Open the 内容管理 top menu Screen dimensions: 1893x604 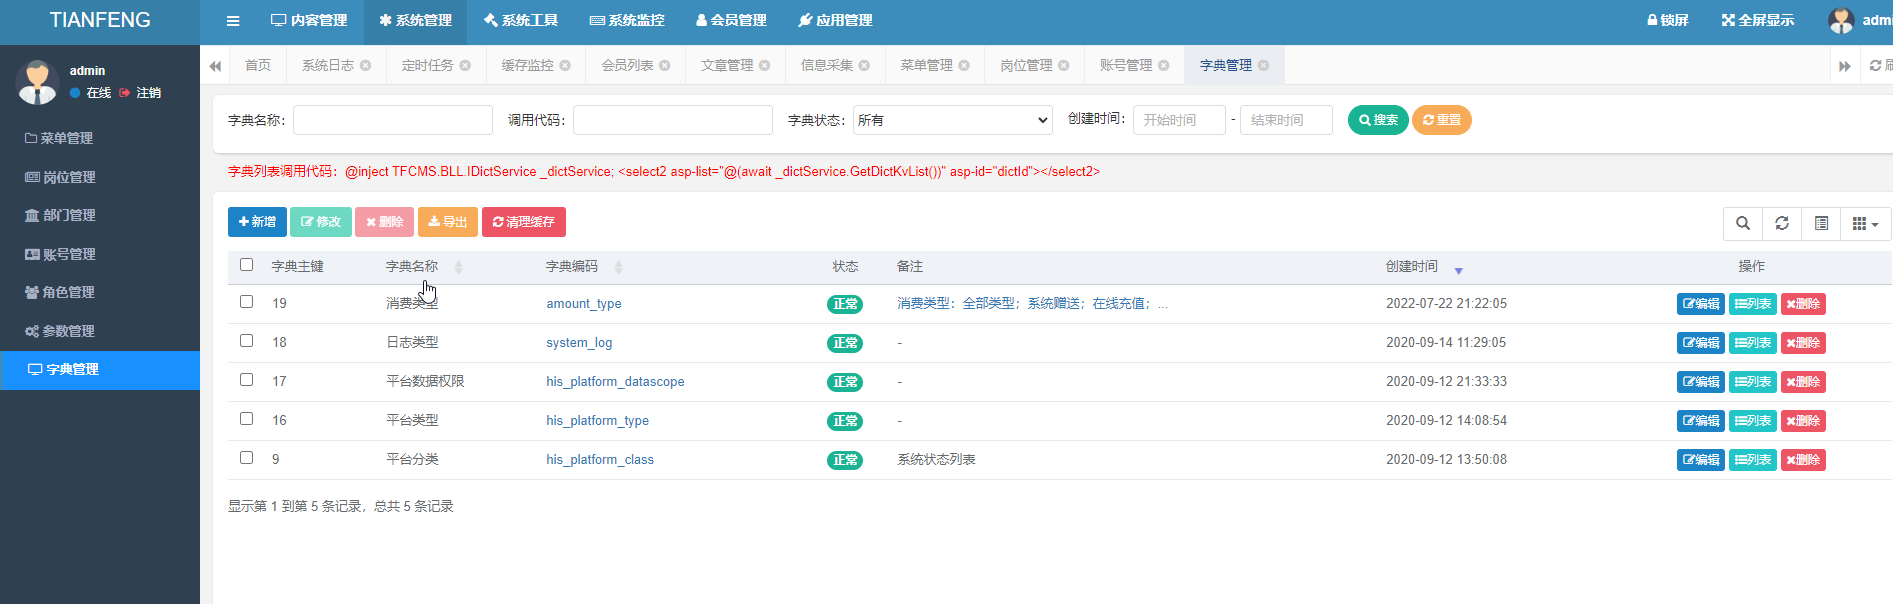tap(309, 21)
